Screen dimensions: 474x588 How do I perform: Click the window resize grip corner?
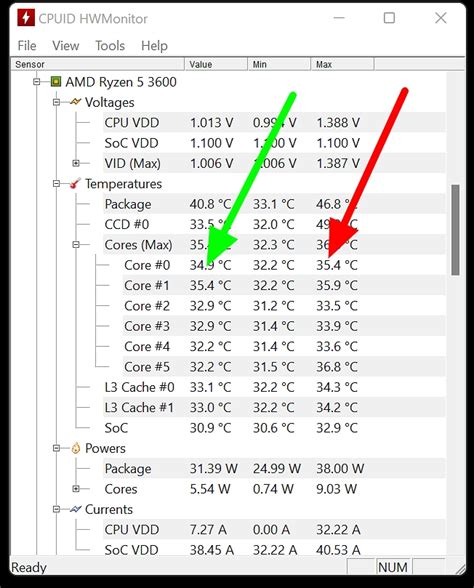[460, 569]
